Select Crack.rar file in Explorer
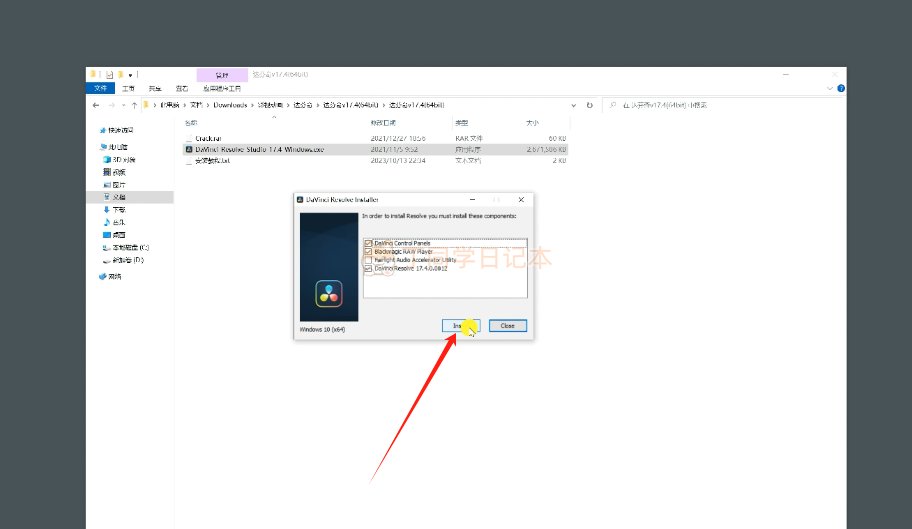 tap(208, 138)
